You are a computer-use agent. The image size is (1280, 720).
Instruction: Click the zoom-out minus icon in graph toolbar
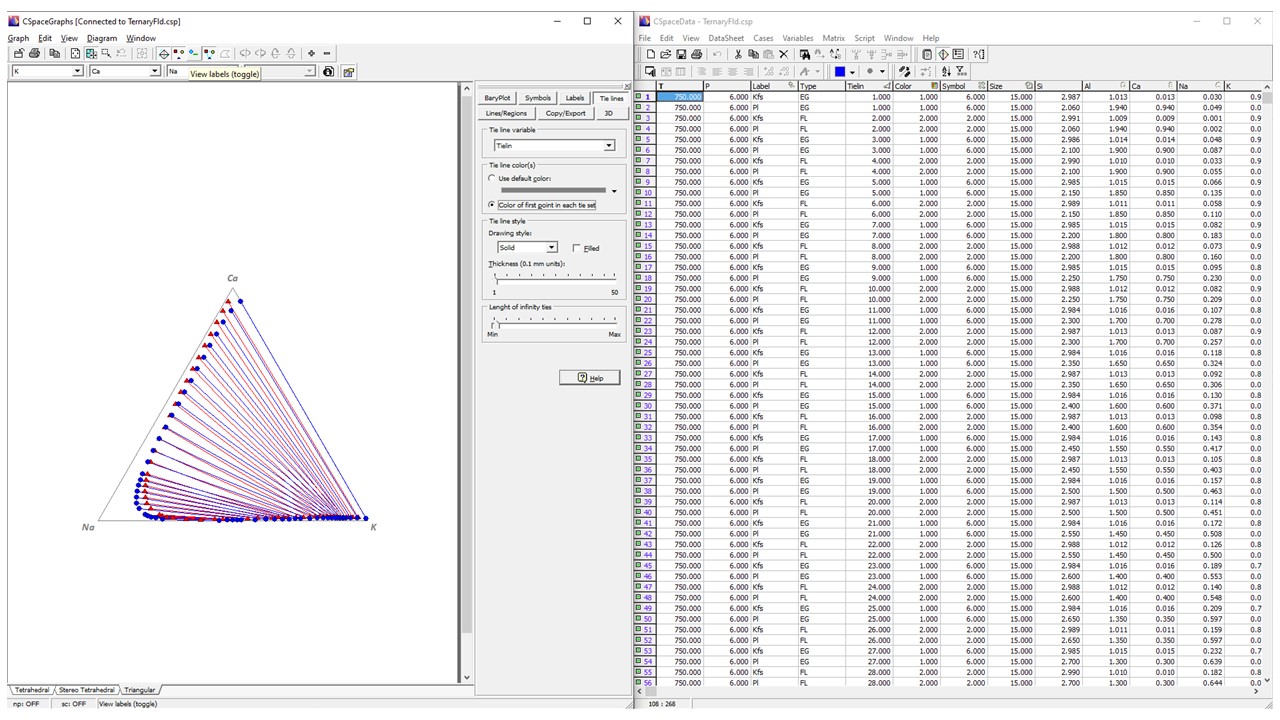(327, 53)
